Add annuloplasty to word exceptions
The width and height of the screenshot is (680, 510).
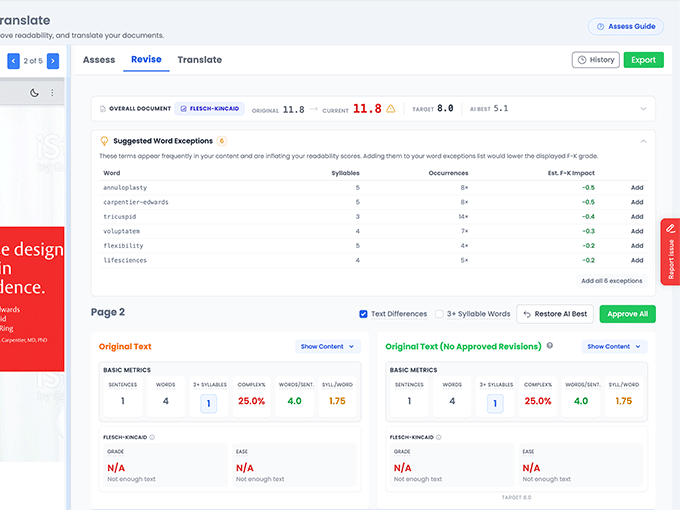pos(637,188)
